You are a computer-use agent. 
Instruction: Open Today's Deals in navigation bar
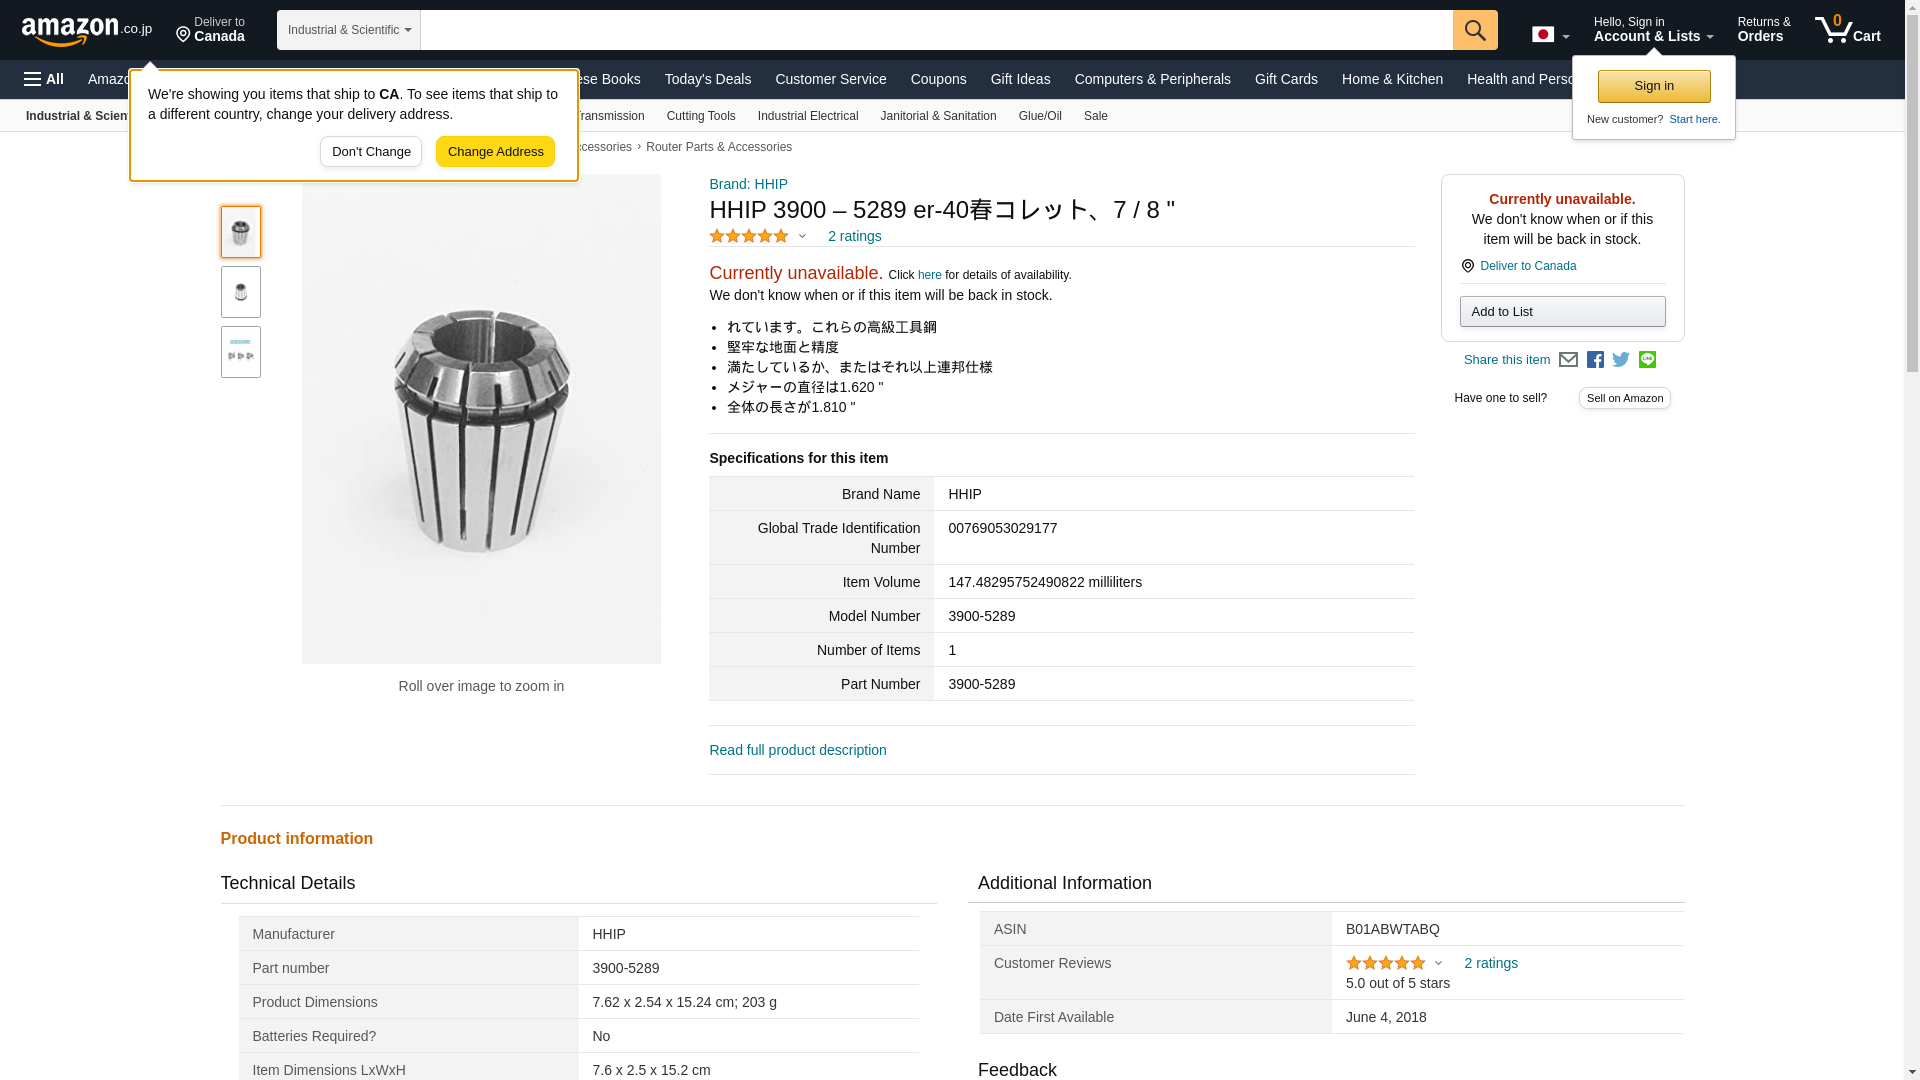tap(707, 79)
